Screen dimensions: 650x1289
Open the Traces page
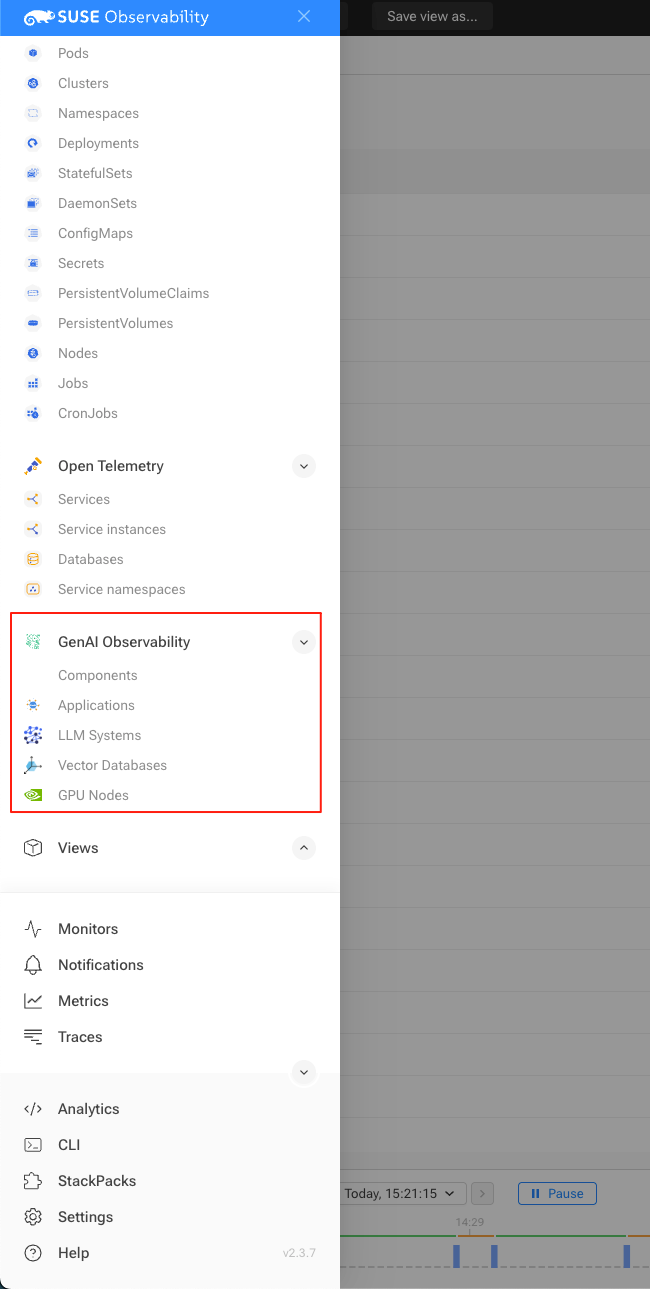coord(80,1037)
